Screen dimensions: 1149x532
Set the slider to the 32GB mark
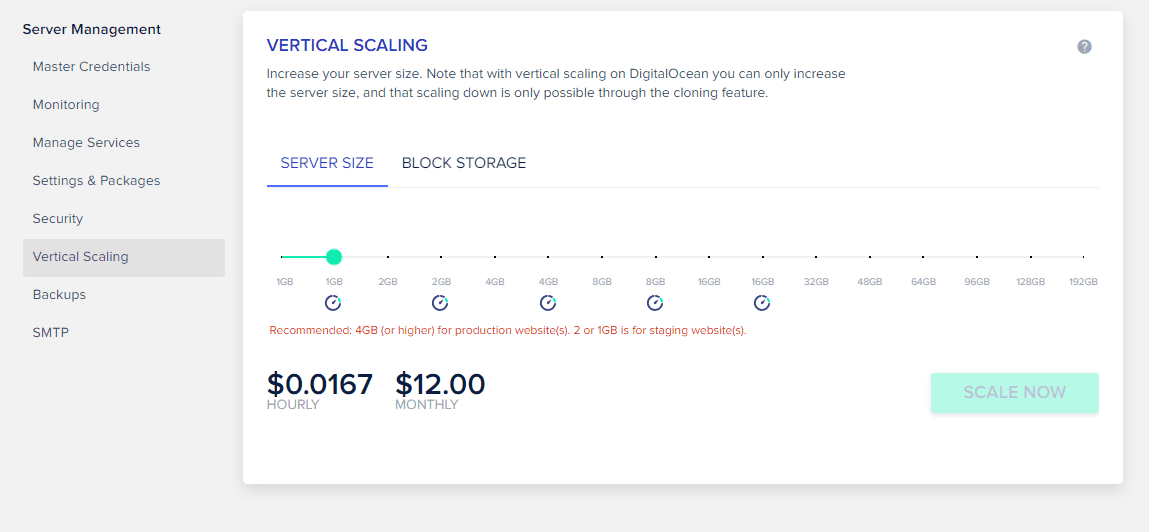[816, 257]
